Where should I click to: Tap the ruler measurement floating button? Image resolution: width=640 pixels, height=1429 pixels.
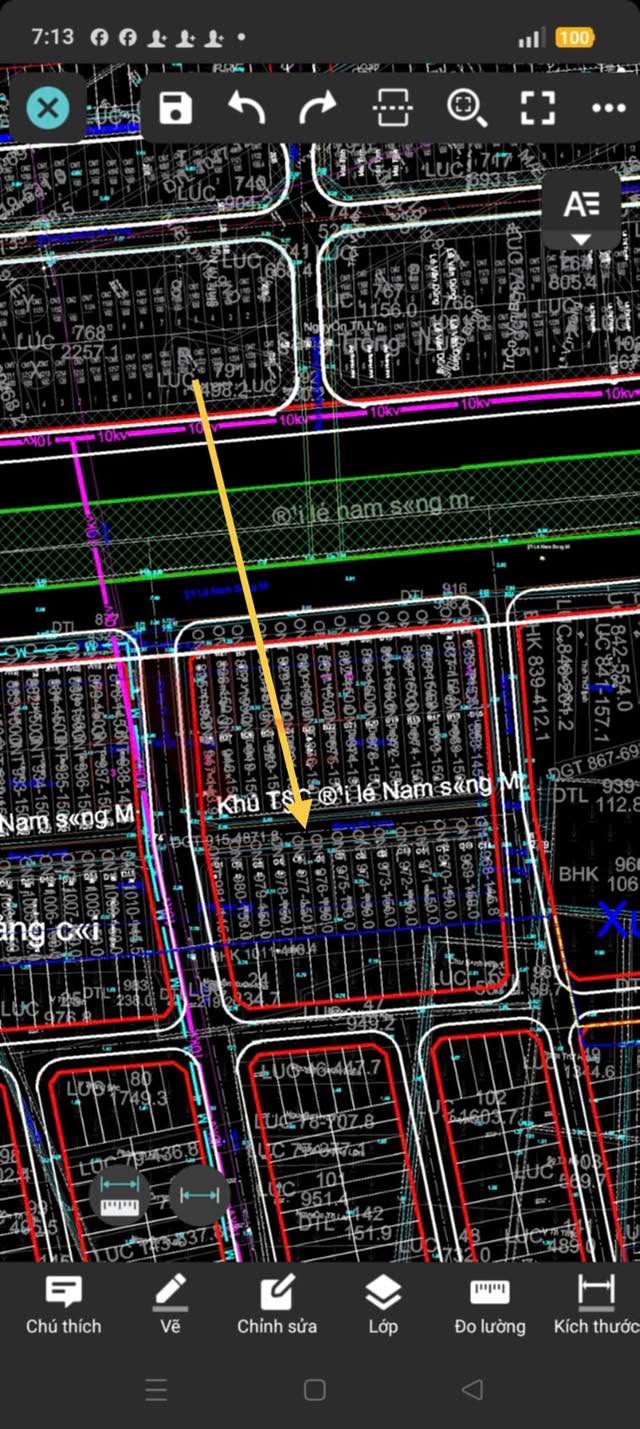pyautogui.click(x=120, y=1194)
